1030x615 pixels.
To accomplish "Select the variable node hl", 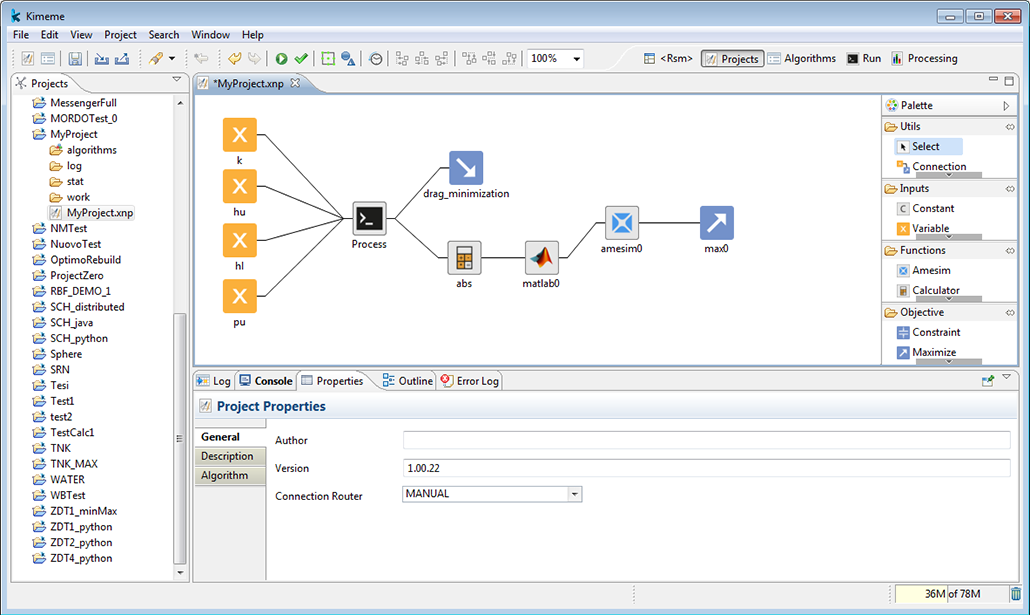I will [240, 240].
